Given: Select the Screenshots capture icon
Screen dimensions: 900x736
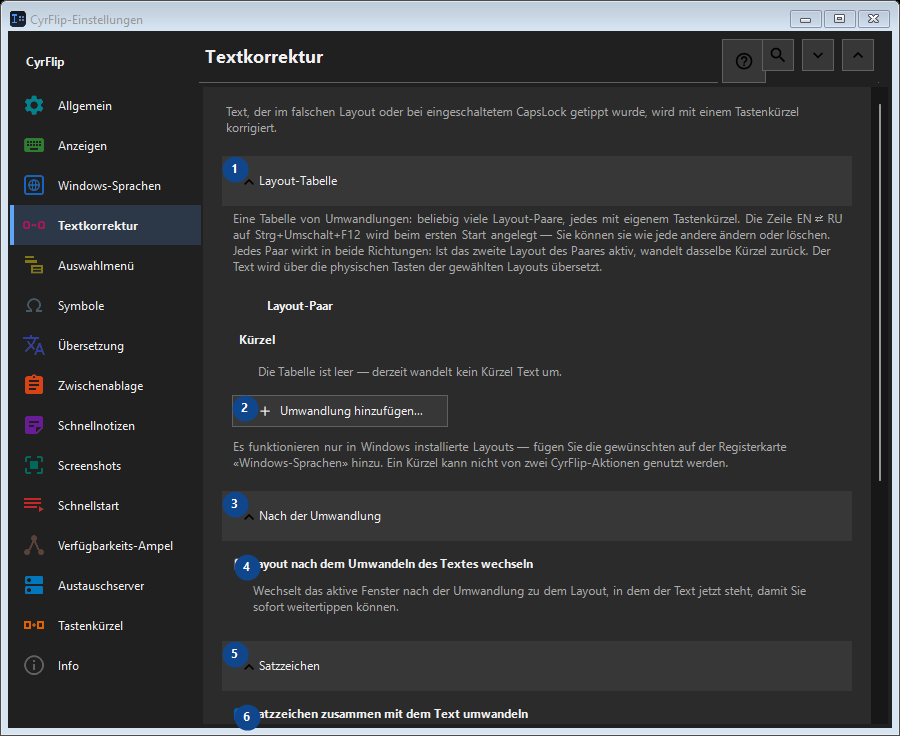Looking at the screenshot, I should tap(34, 466).
